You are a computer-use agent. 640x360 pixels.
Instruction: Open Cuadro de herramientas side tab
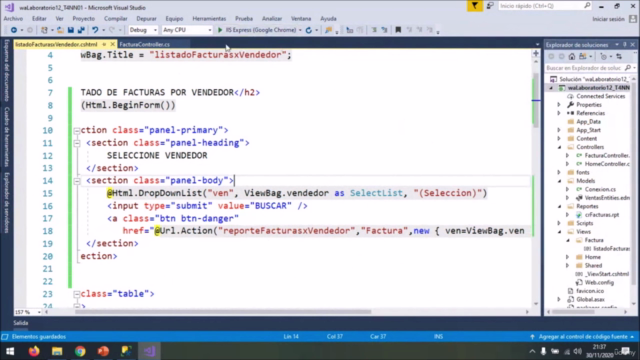[7, 137]
